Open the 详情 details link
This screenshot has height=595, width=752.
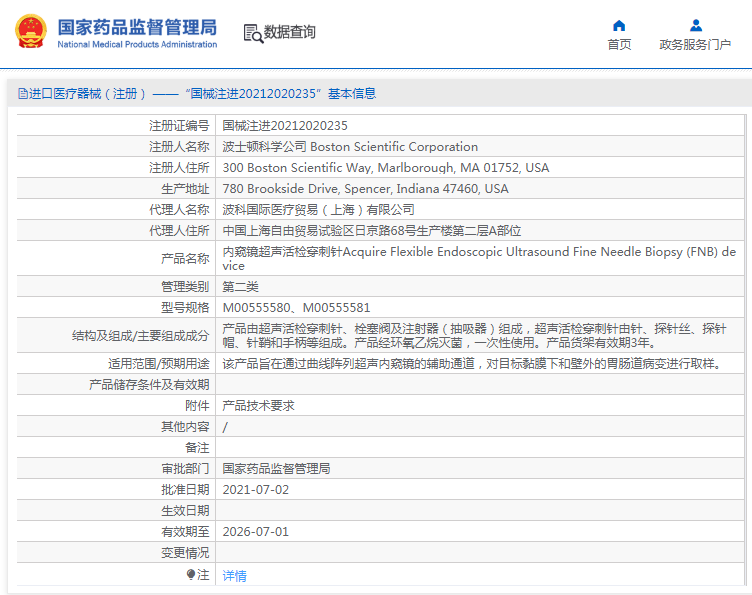(x=235, y=575)
